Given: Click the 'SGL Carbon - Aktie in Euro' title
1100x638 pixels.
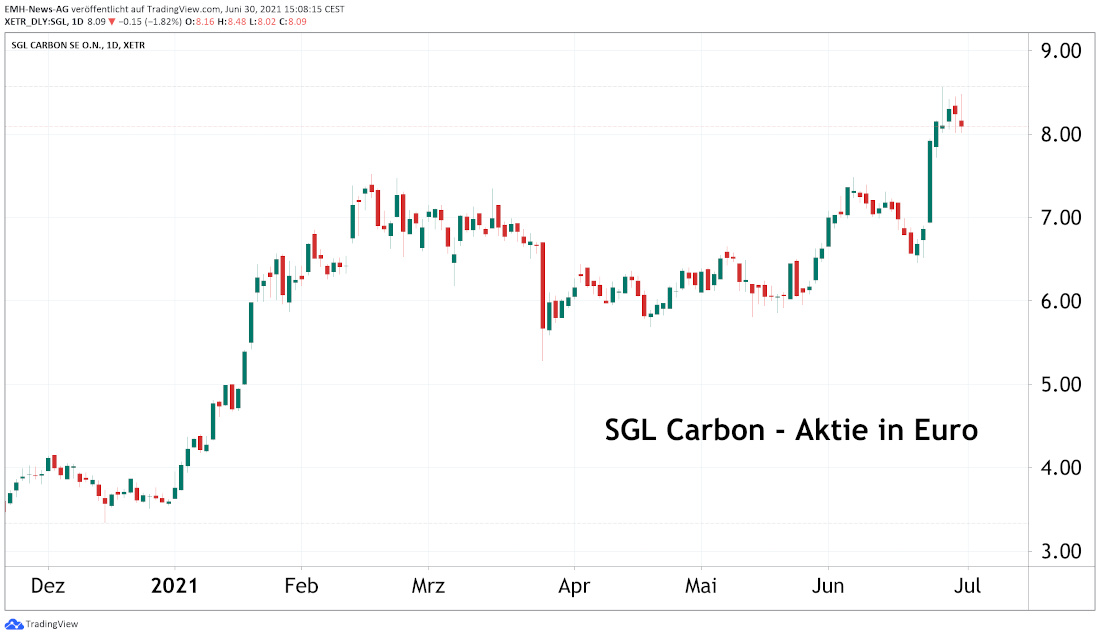Looking at the screenshot, I should (x=791, y=430).
